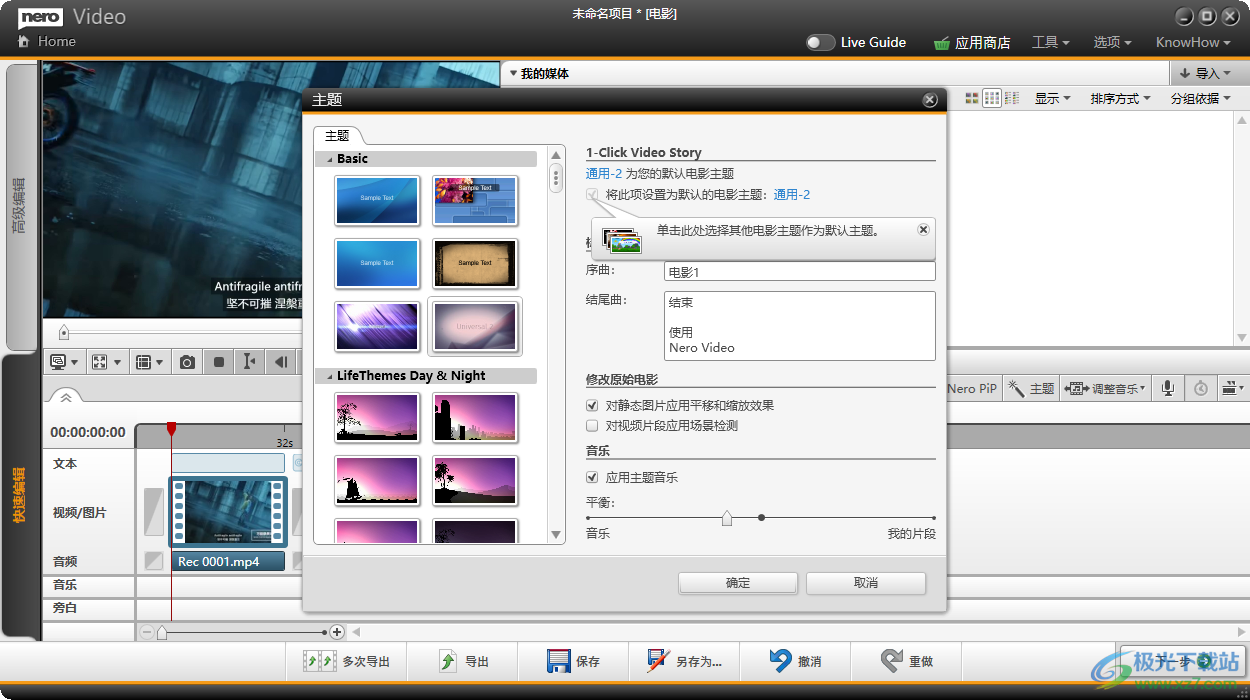Adjust the music balance slider handle
The width and height of the screenshot is (1250, 700).
pyautogui.click(x=727, y=518)
